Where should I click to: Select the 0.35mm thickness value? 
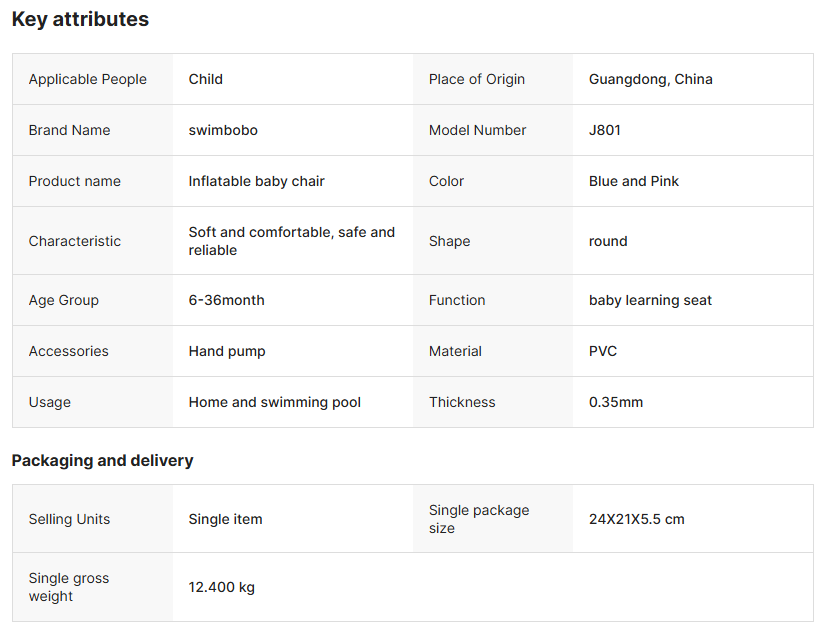[x=616, y=402]
